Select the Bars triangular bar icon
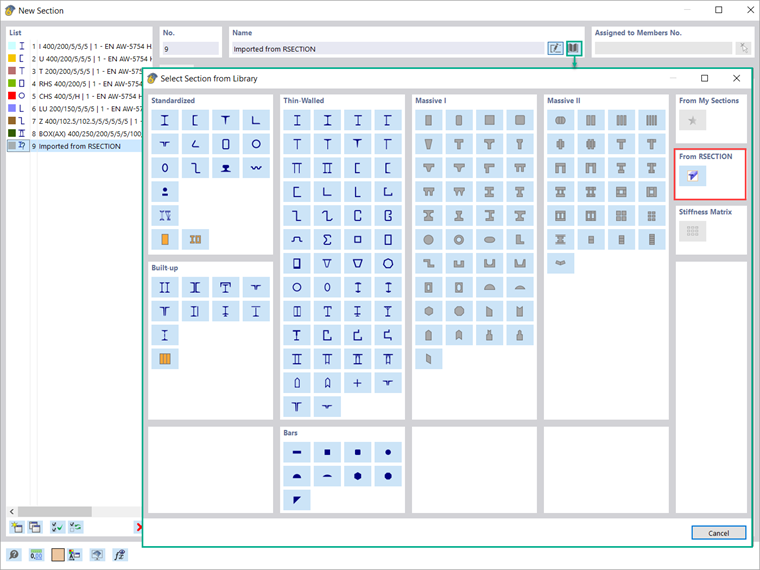Image resolution: width=760 pixels, height=570 pixels. (297, 500)
